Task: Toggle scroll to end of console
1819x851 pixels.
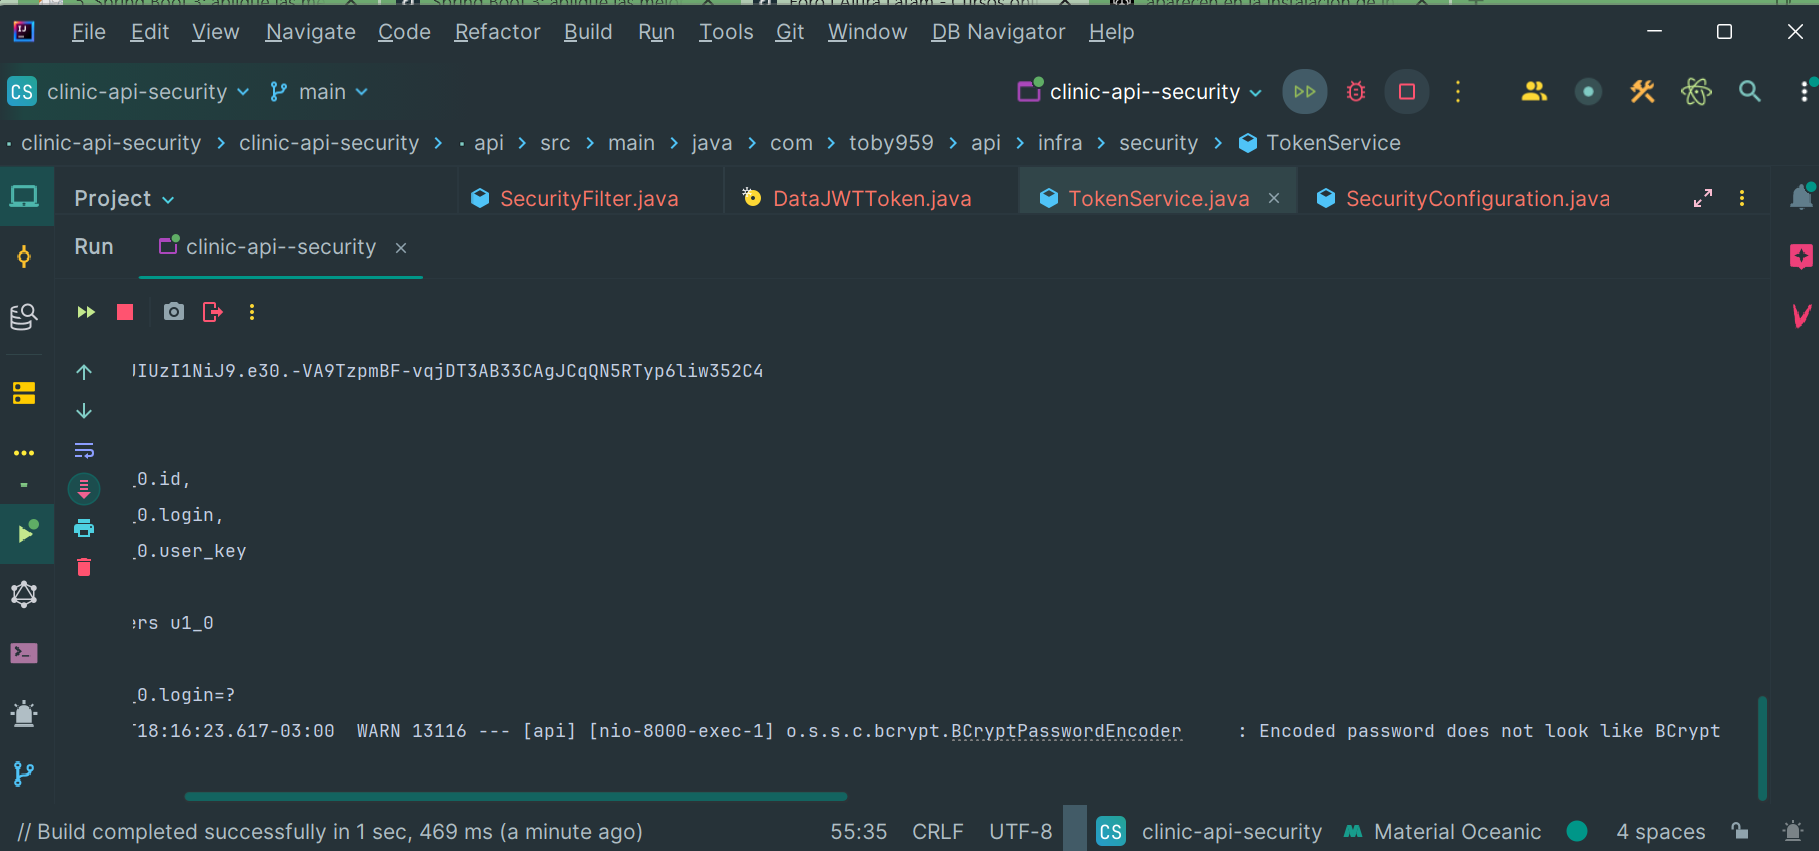Action: (84, 489)
